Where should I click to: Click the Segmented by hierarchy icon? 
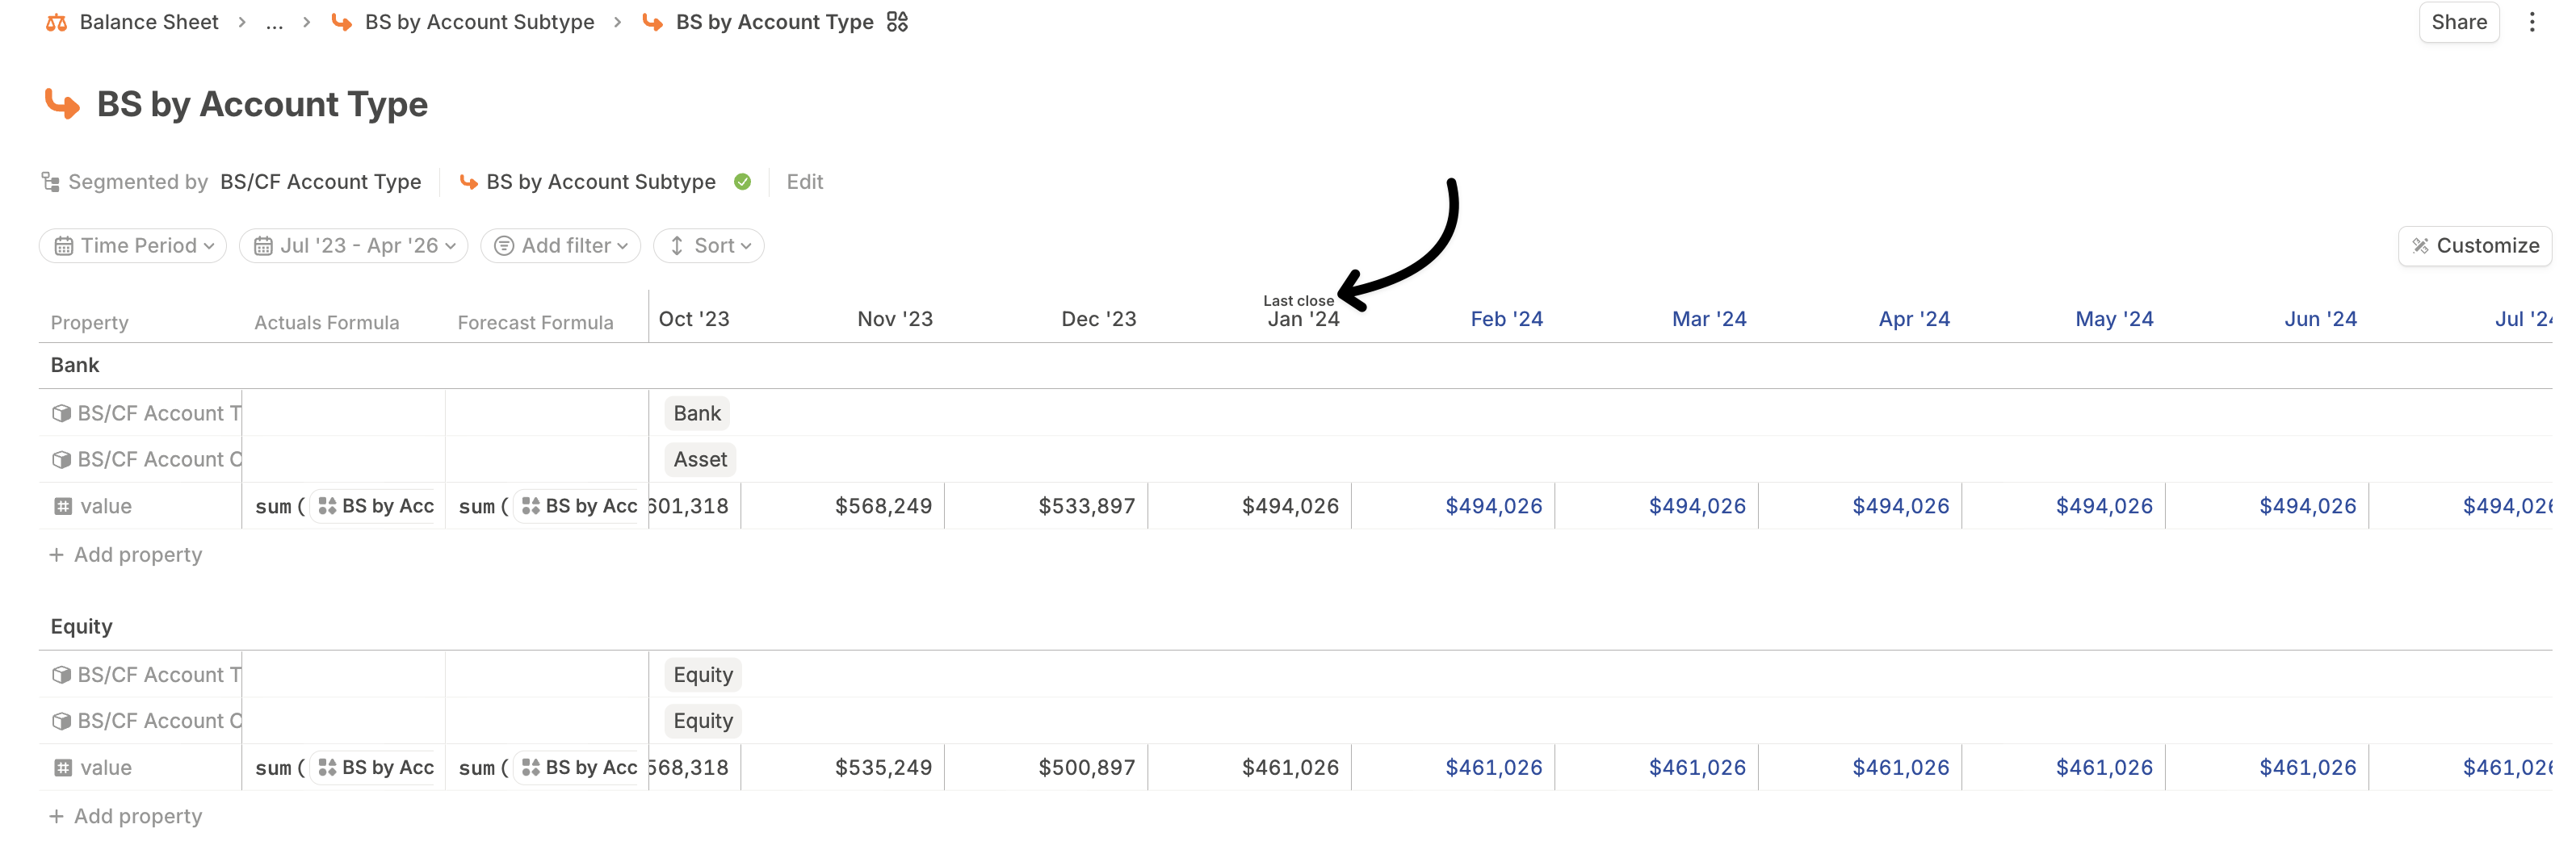pos(50,182)
